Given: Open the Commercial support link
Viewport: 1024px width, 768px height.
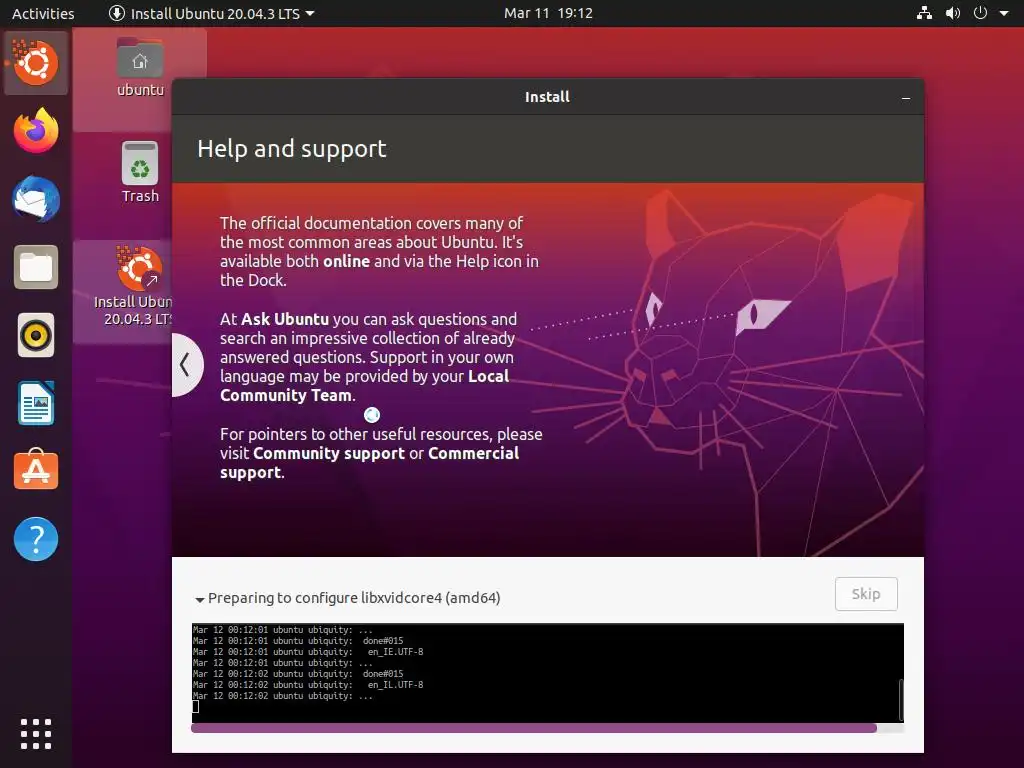Looking at the screenshot, I should 370,462.
